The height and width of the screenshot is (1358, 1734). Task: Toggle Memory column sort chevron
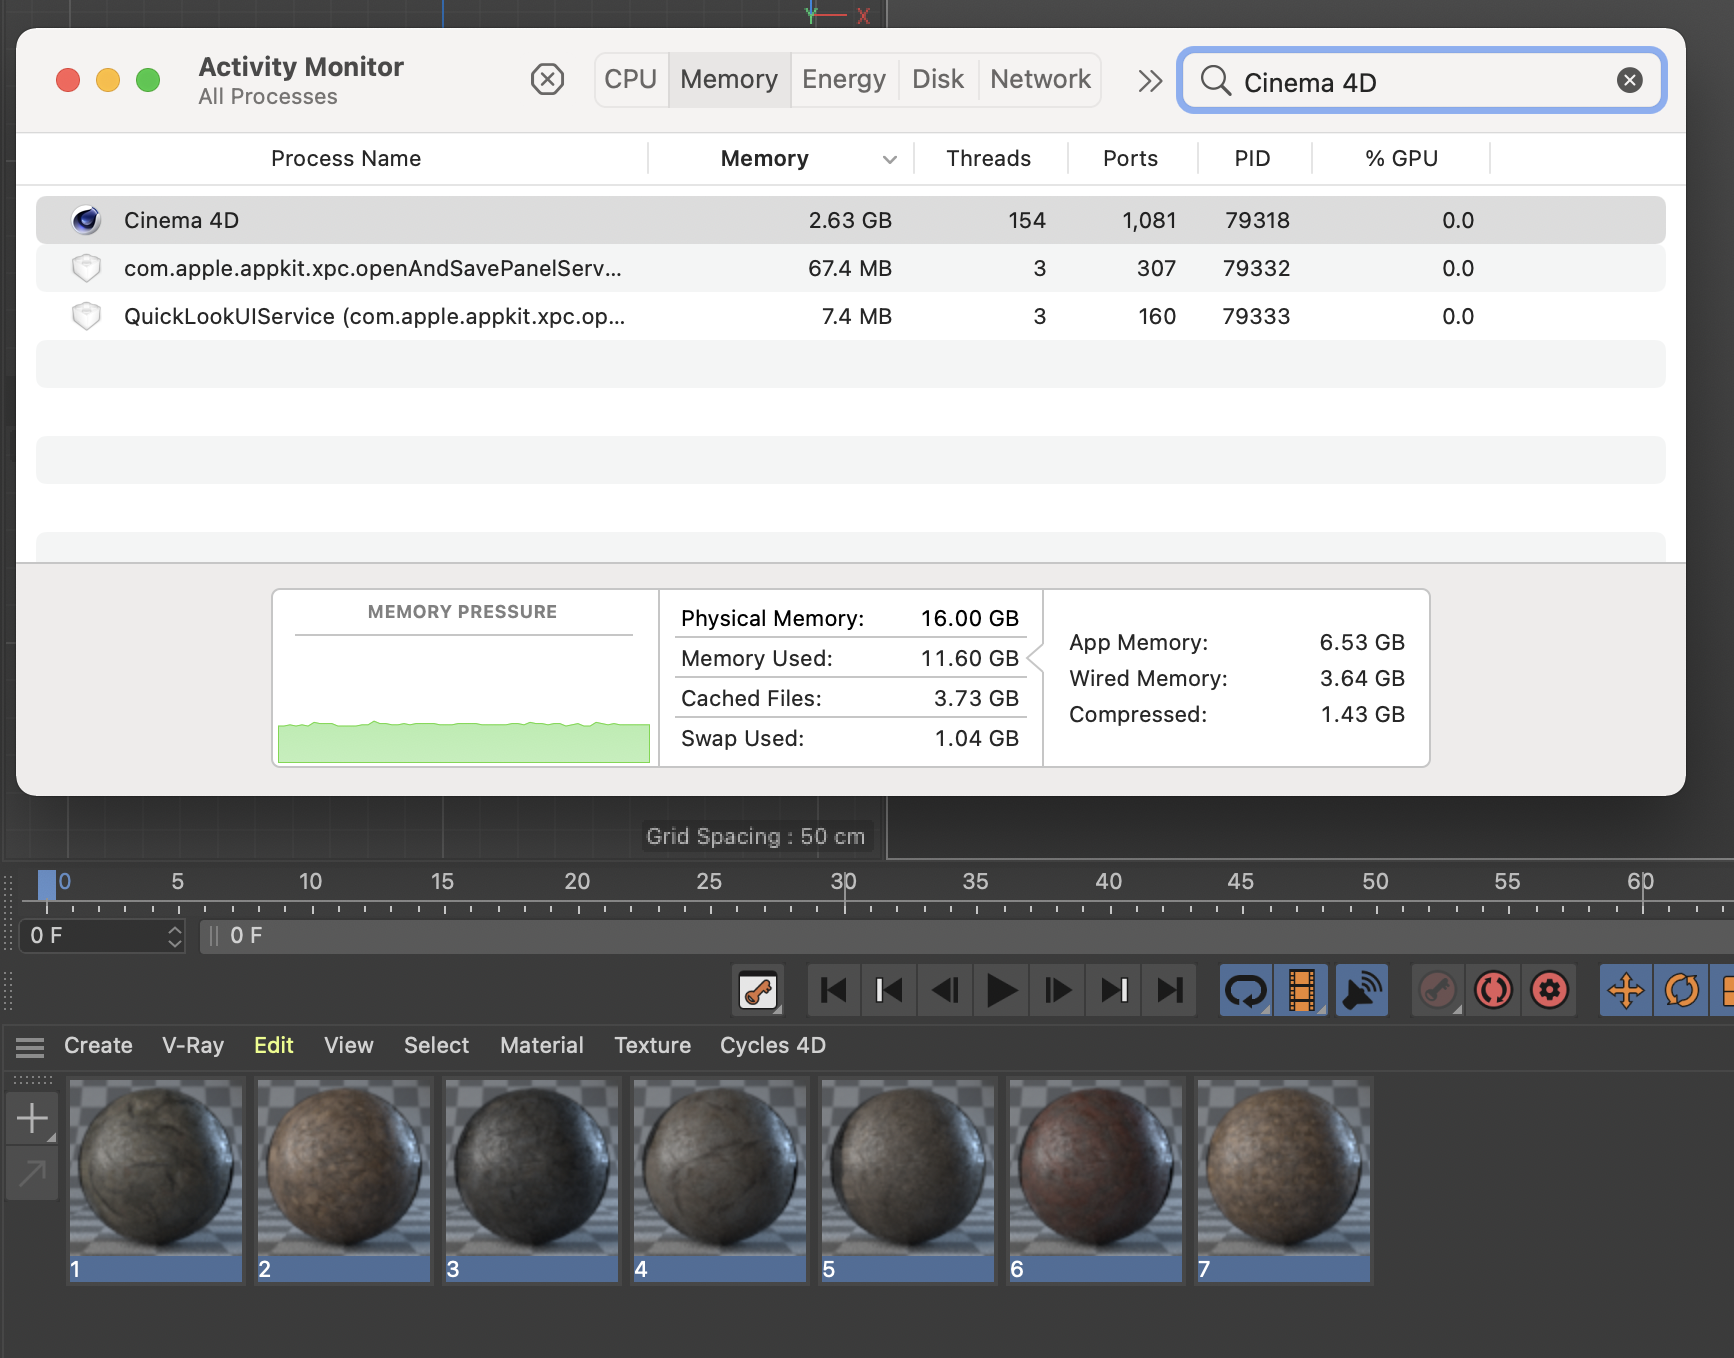890,159
